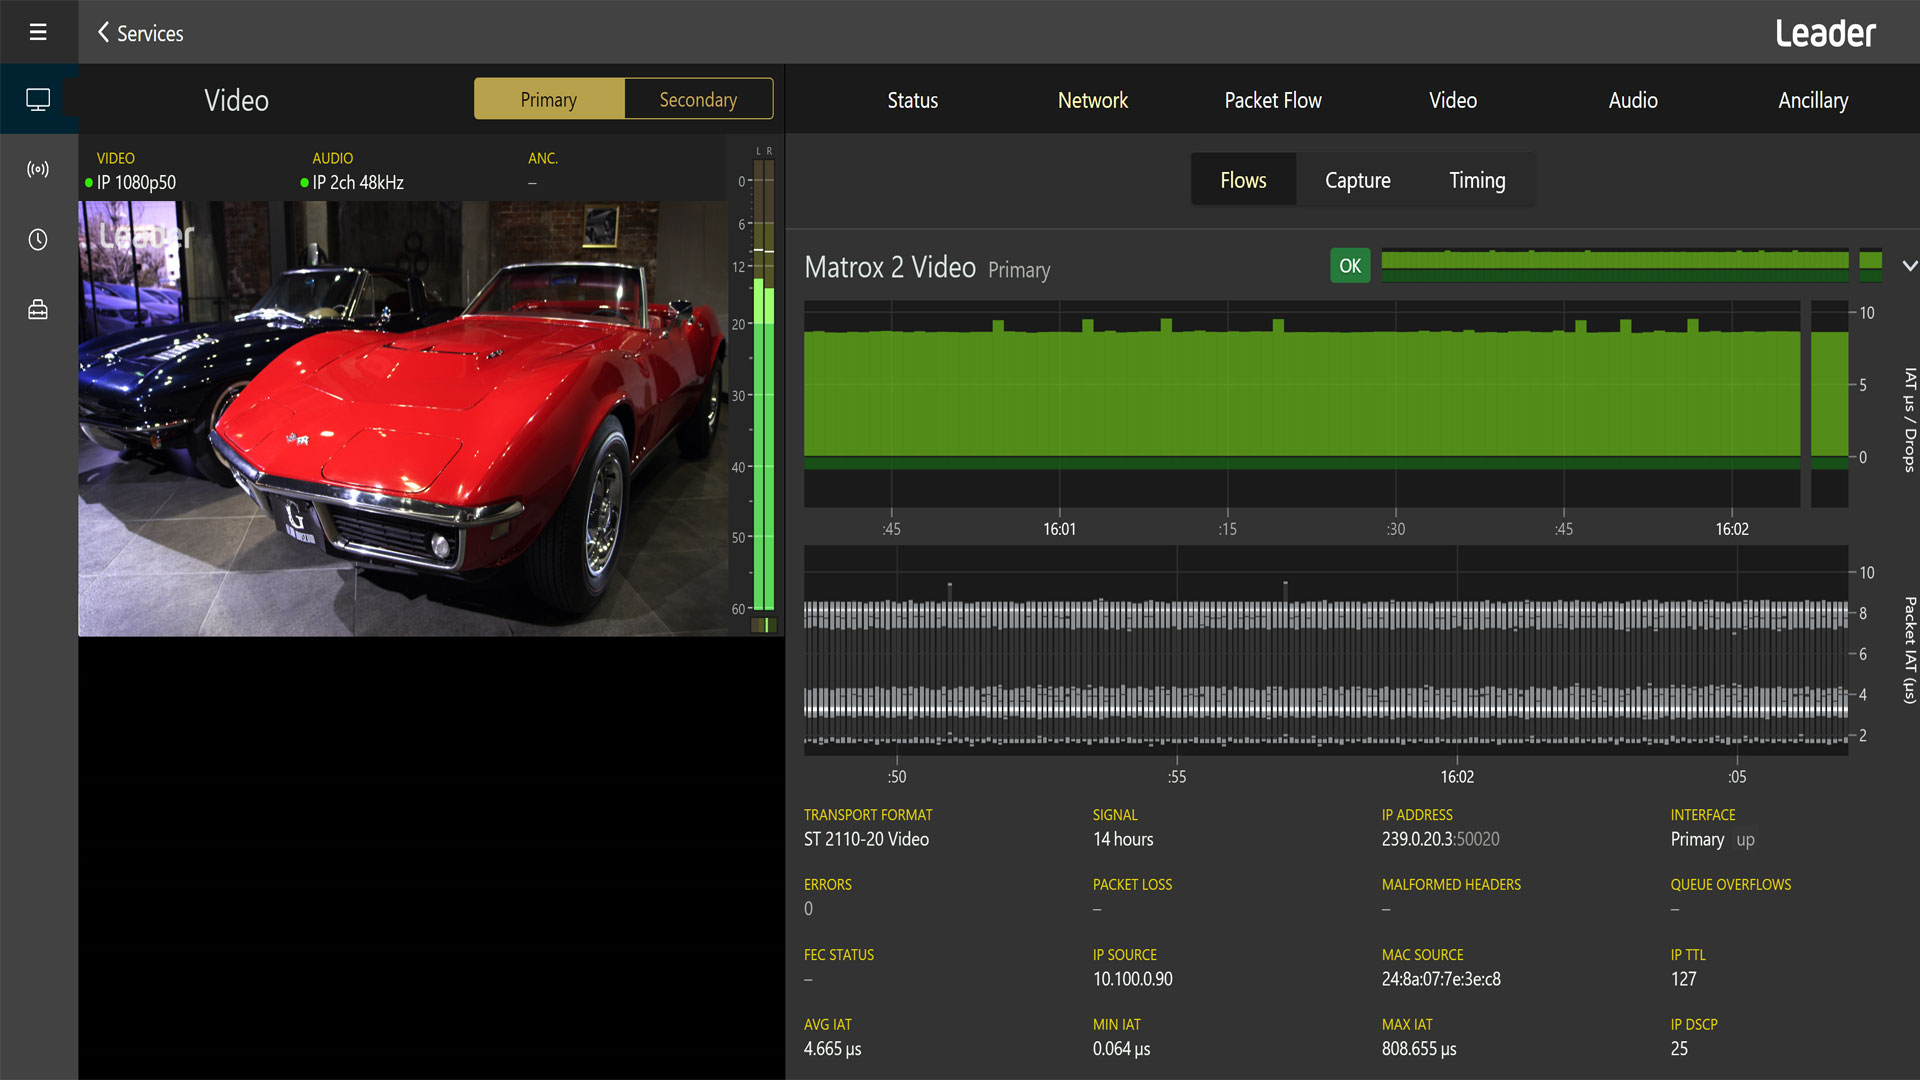
Task: Open the clock/timing panel in the sidebar
Action: pos(39,239)
